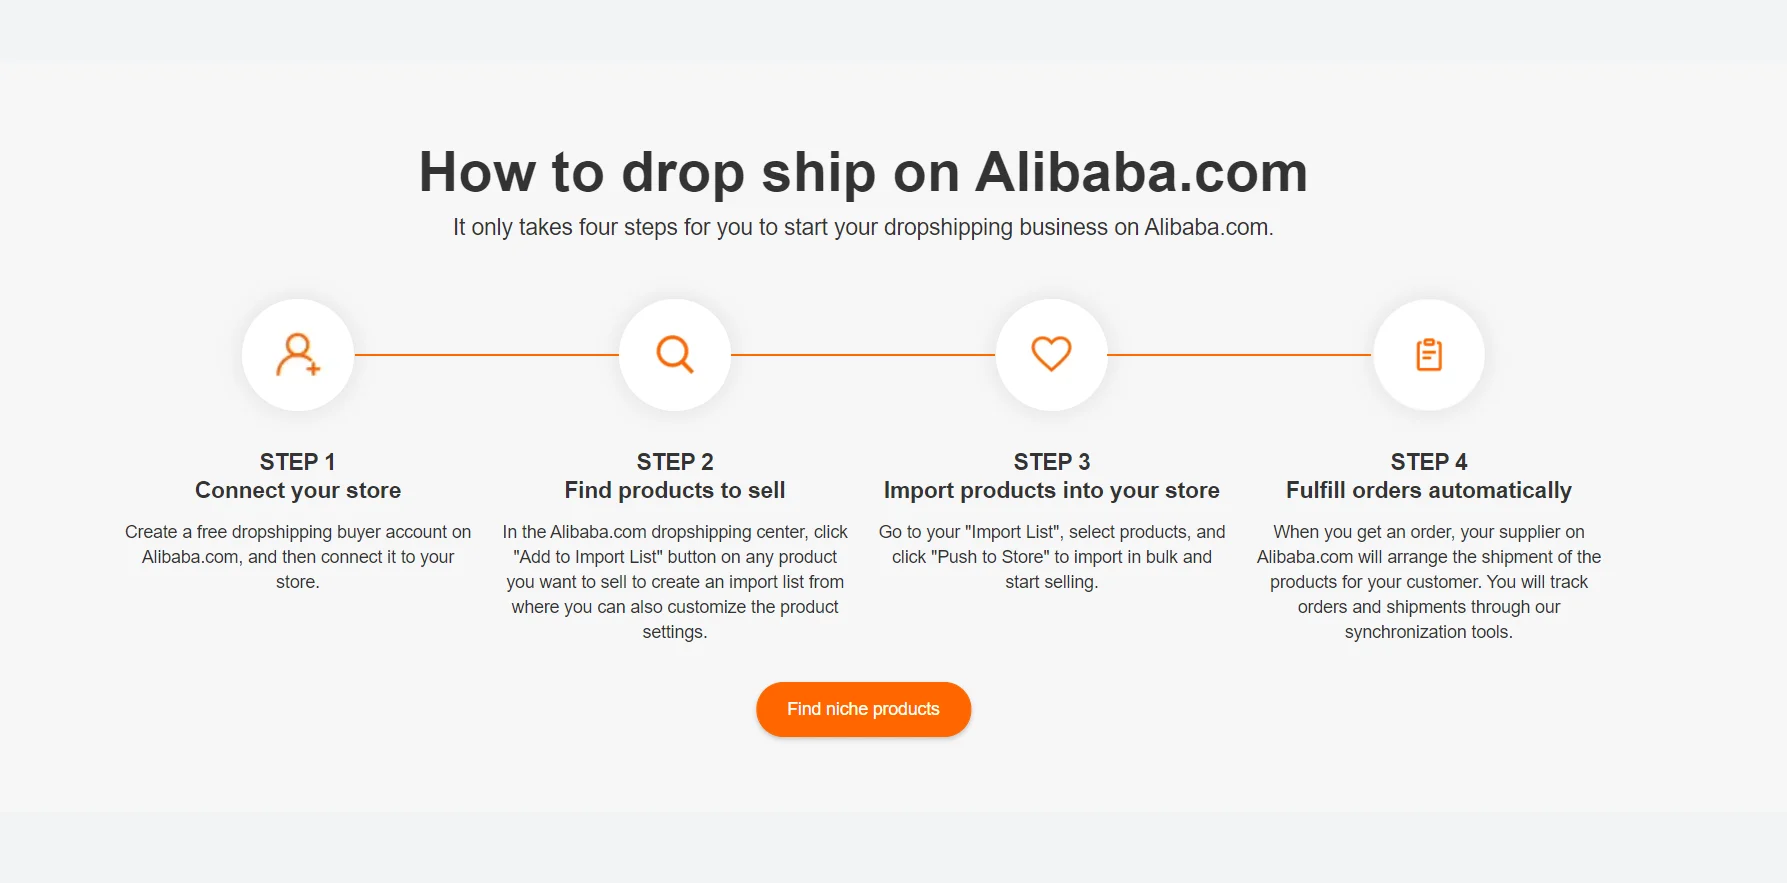The image size is (1787, 883).
Task: Click the heart icon for Step 3
Action: point(1051,354)
